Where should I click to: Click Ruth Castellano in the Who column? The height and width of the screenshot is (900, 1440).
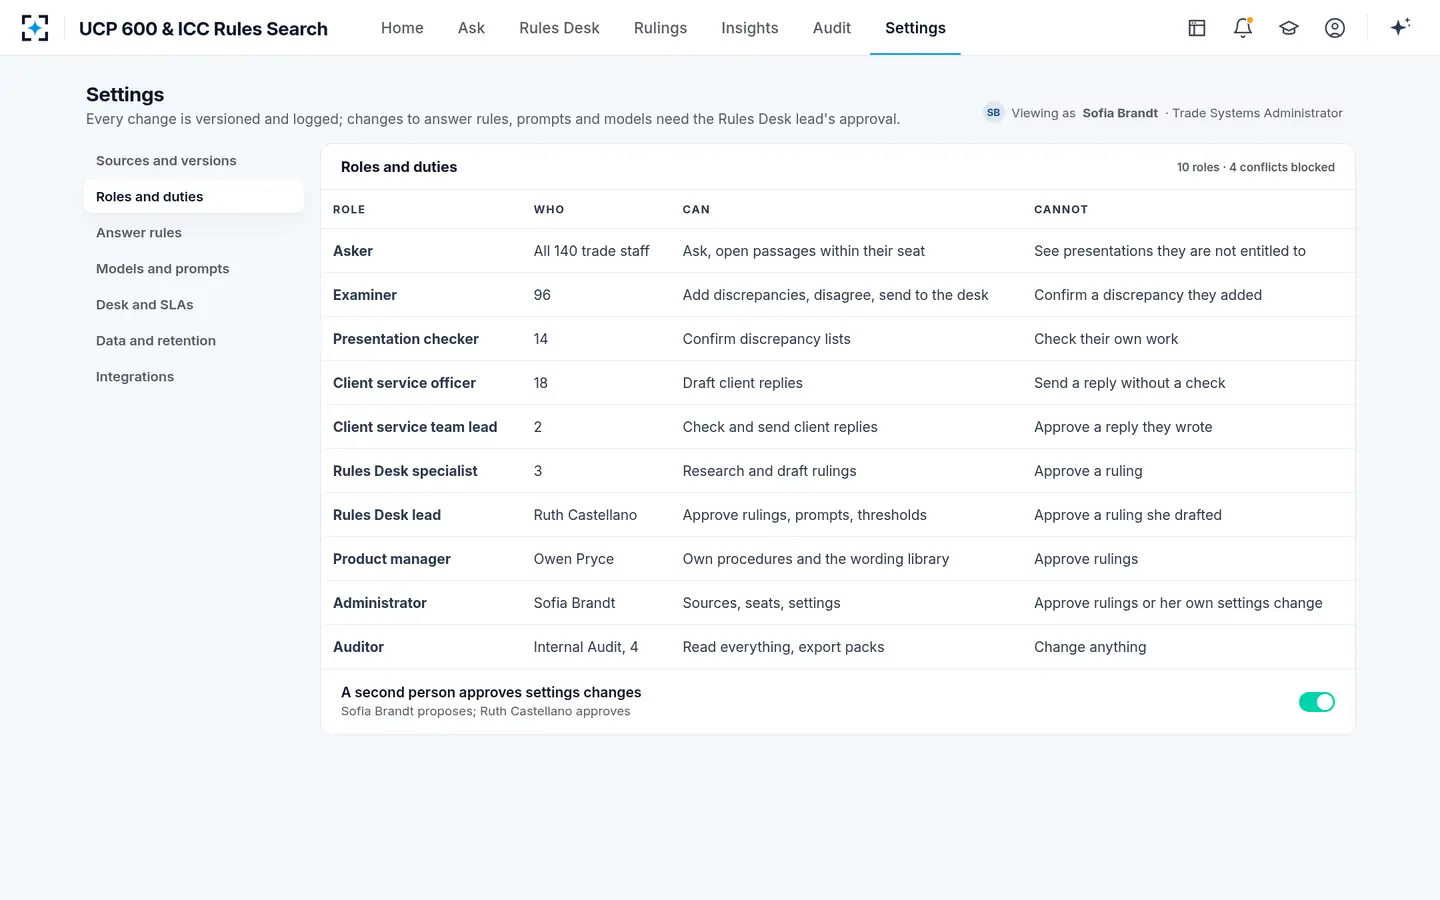click(585, 515)
